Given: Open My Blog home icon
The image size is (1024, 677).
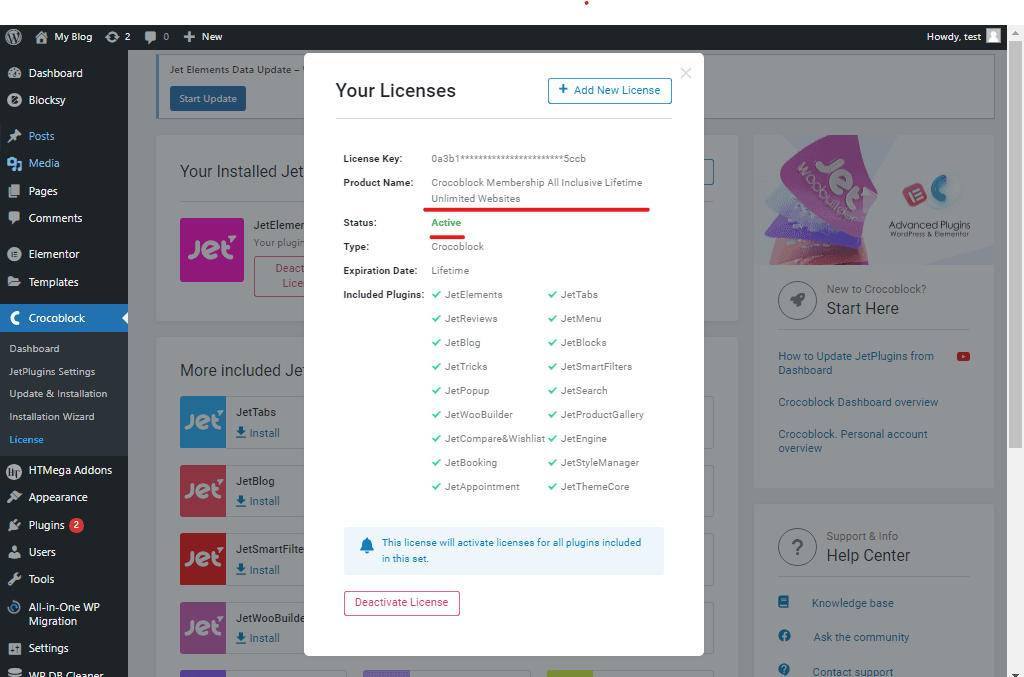Looking at the screenshot, I should (41, 37).
